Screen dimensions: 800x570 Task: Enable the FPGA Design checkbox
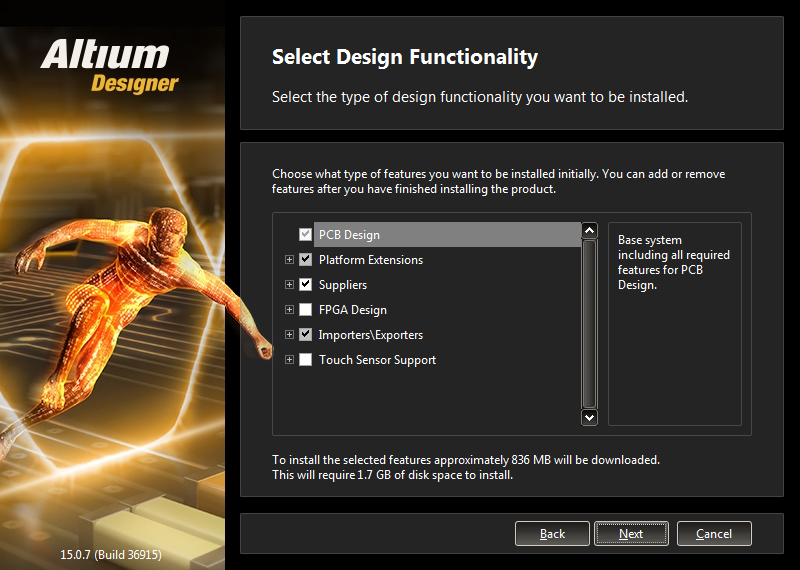305,309
